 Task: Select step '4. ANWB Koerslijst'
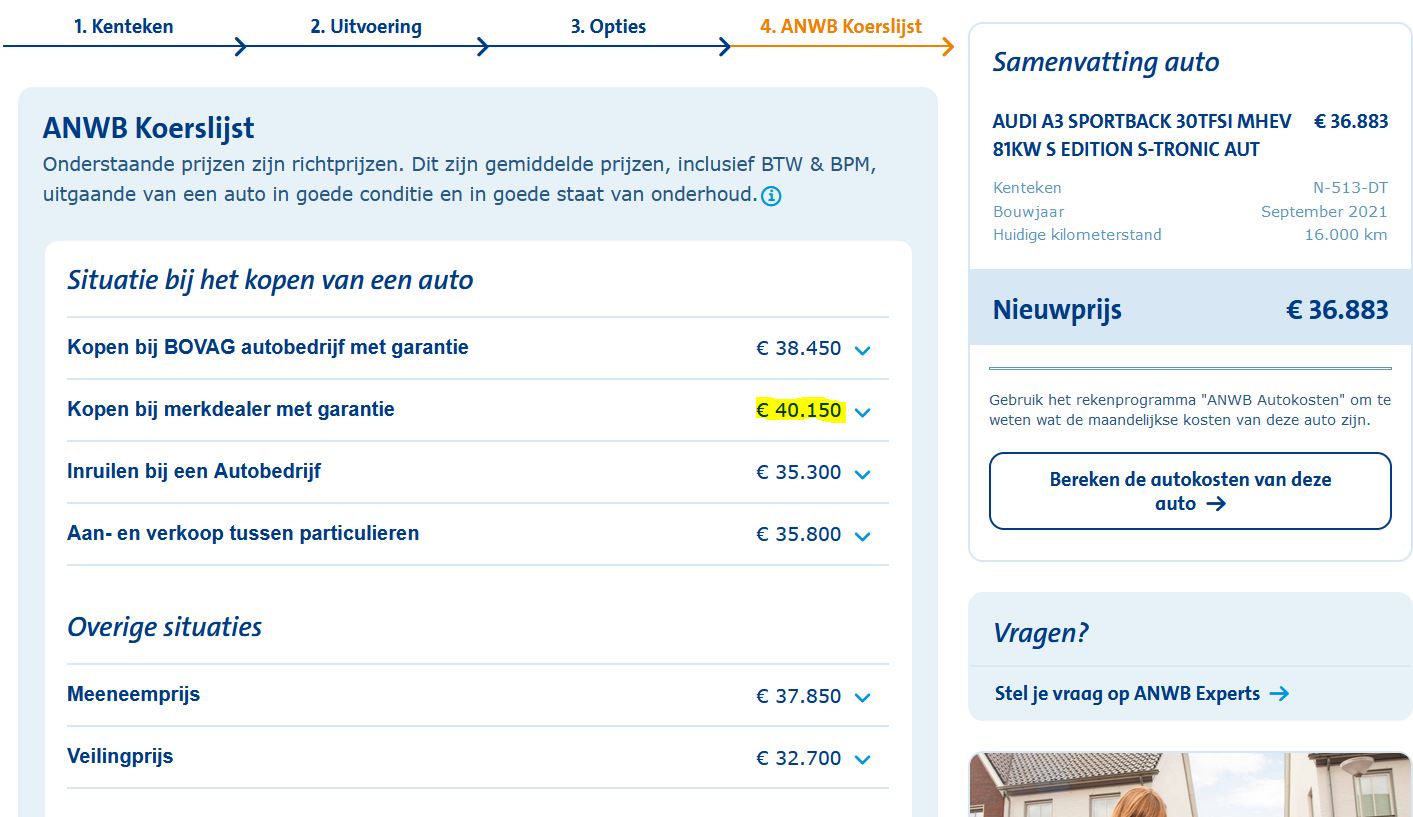click(x=840, y=27)
